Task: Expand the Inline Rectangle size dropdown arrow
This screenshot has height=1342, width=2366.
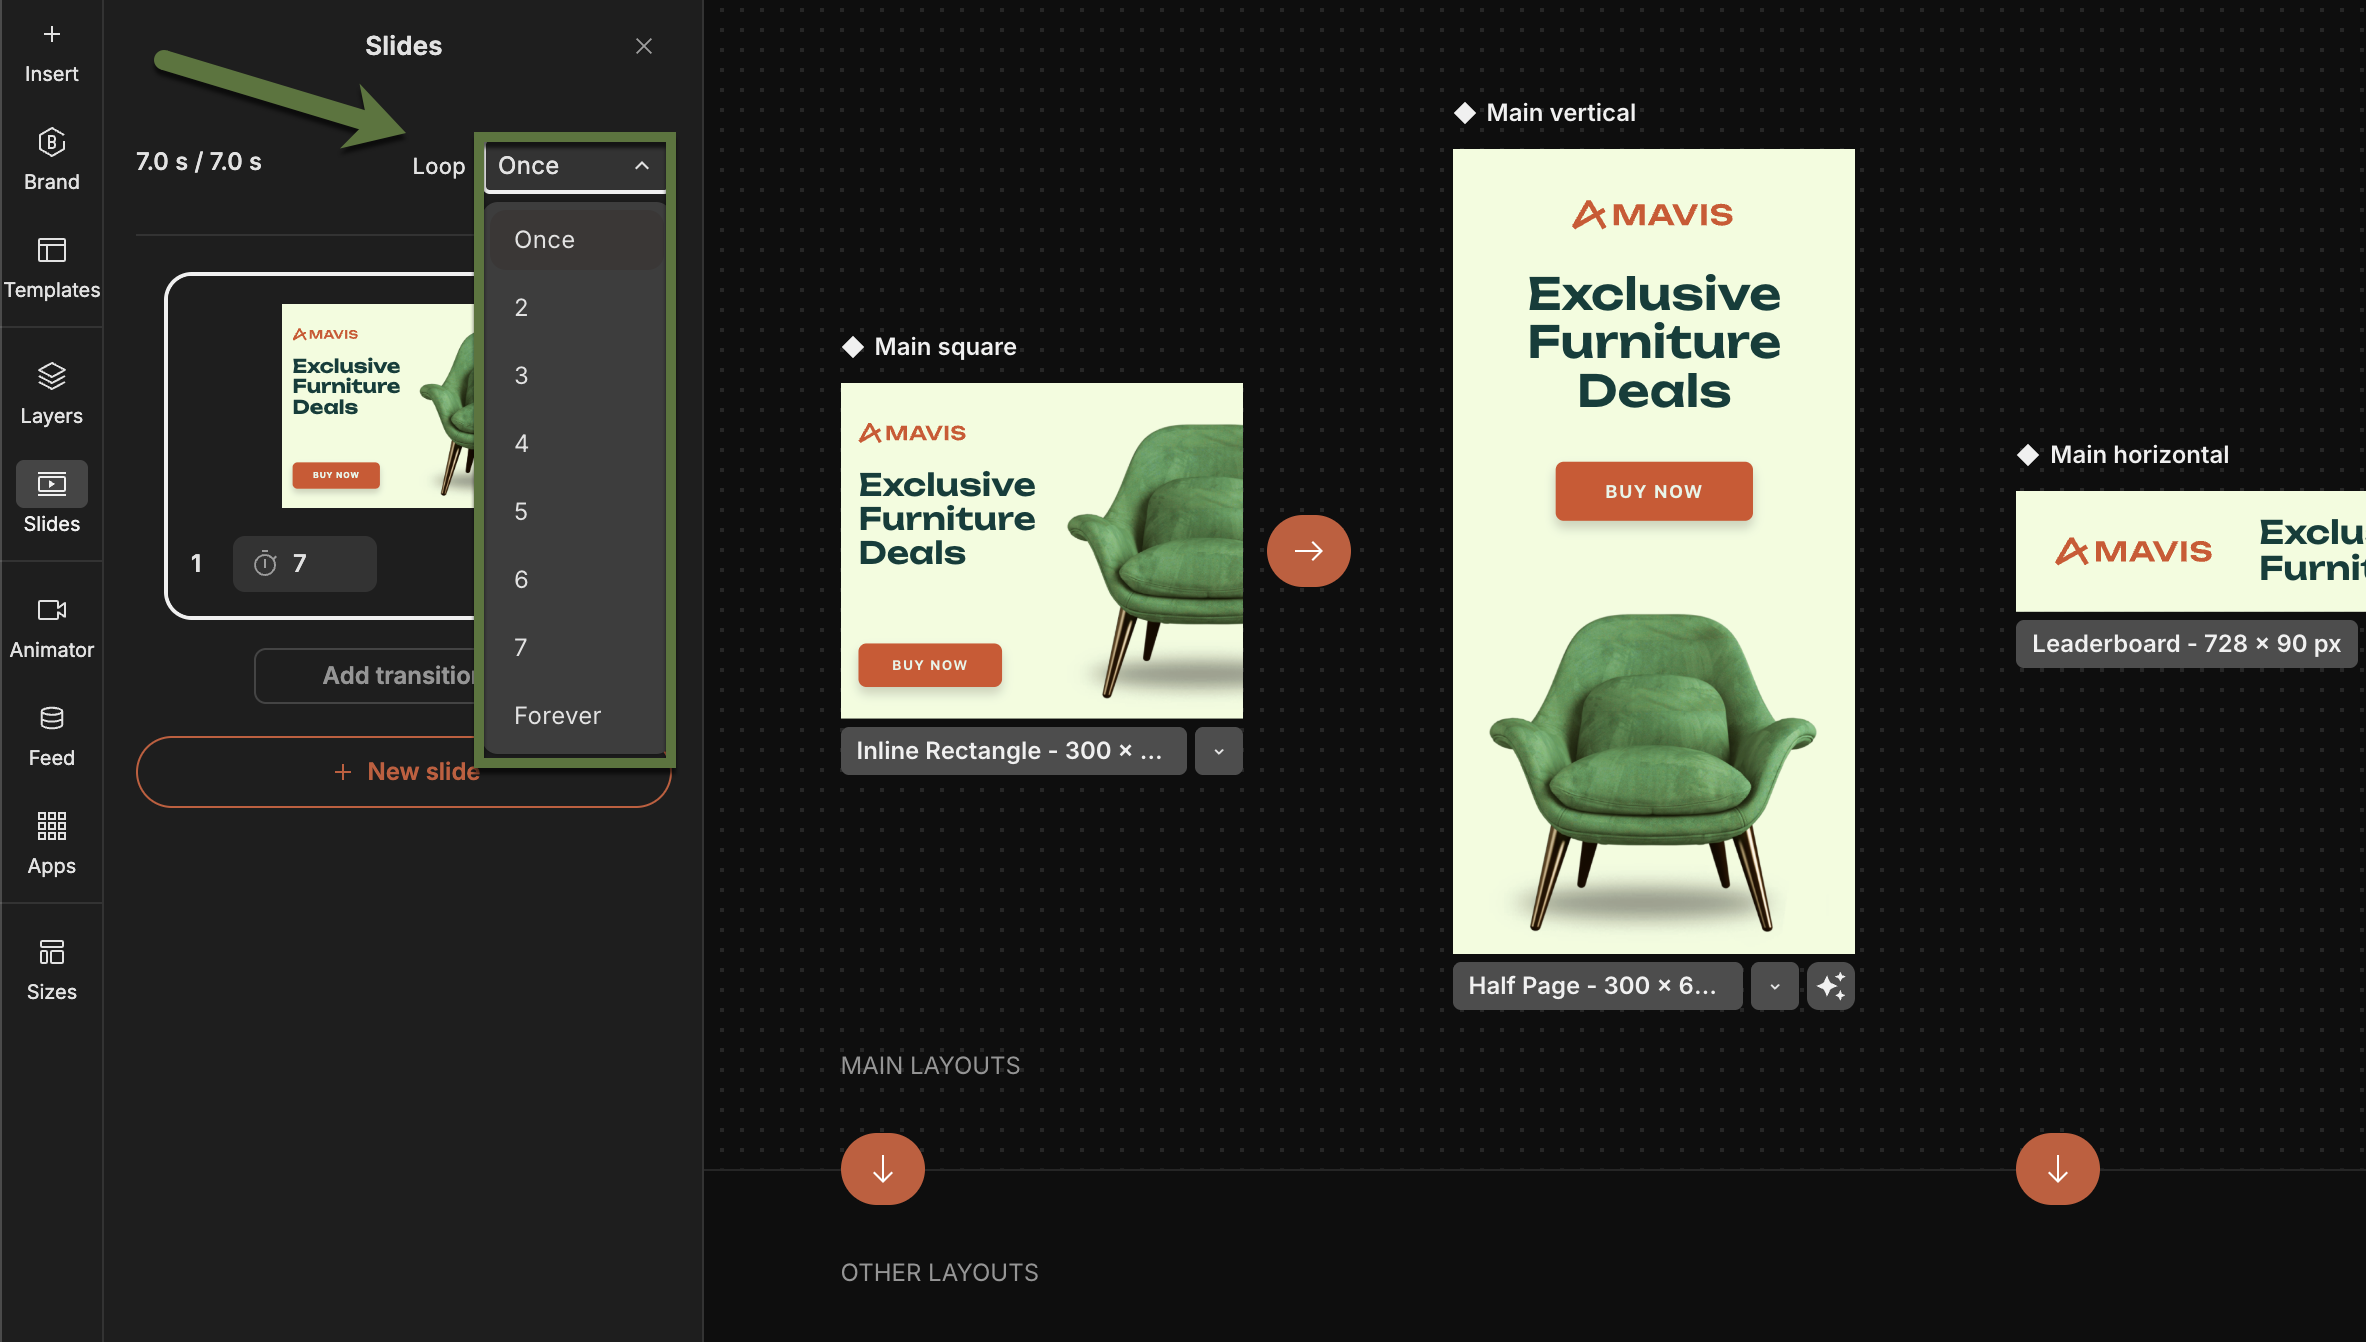Action: coord(1218,751)
